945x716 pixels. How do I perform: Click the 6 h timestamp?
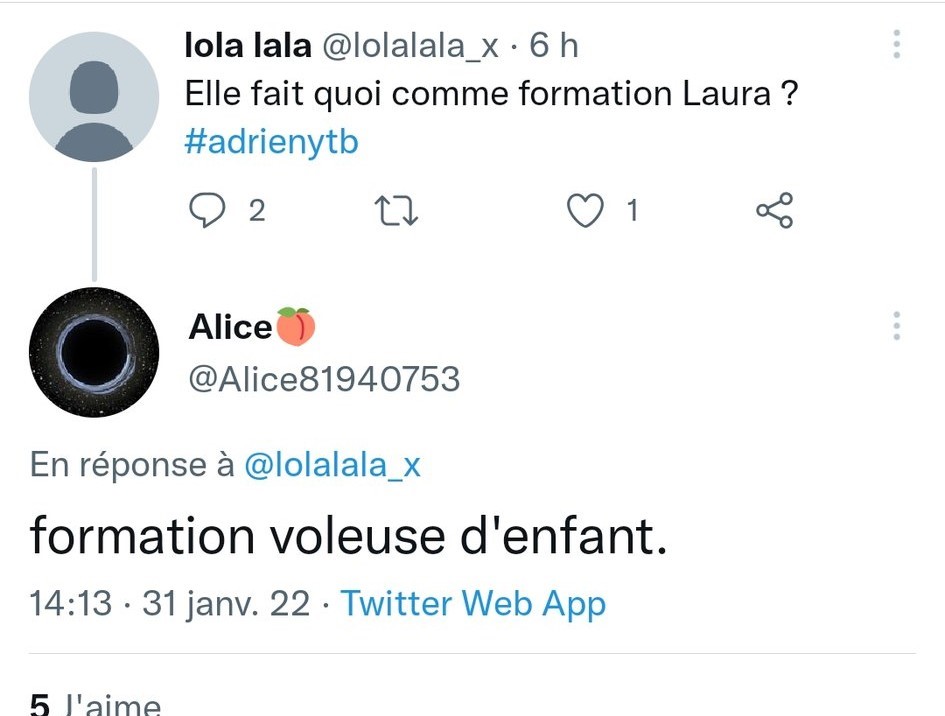point(554,46)
